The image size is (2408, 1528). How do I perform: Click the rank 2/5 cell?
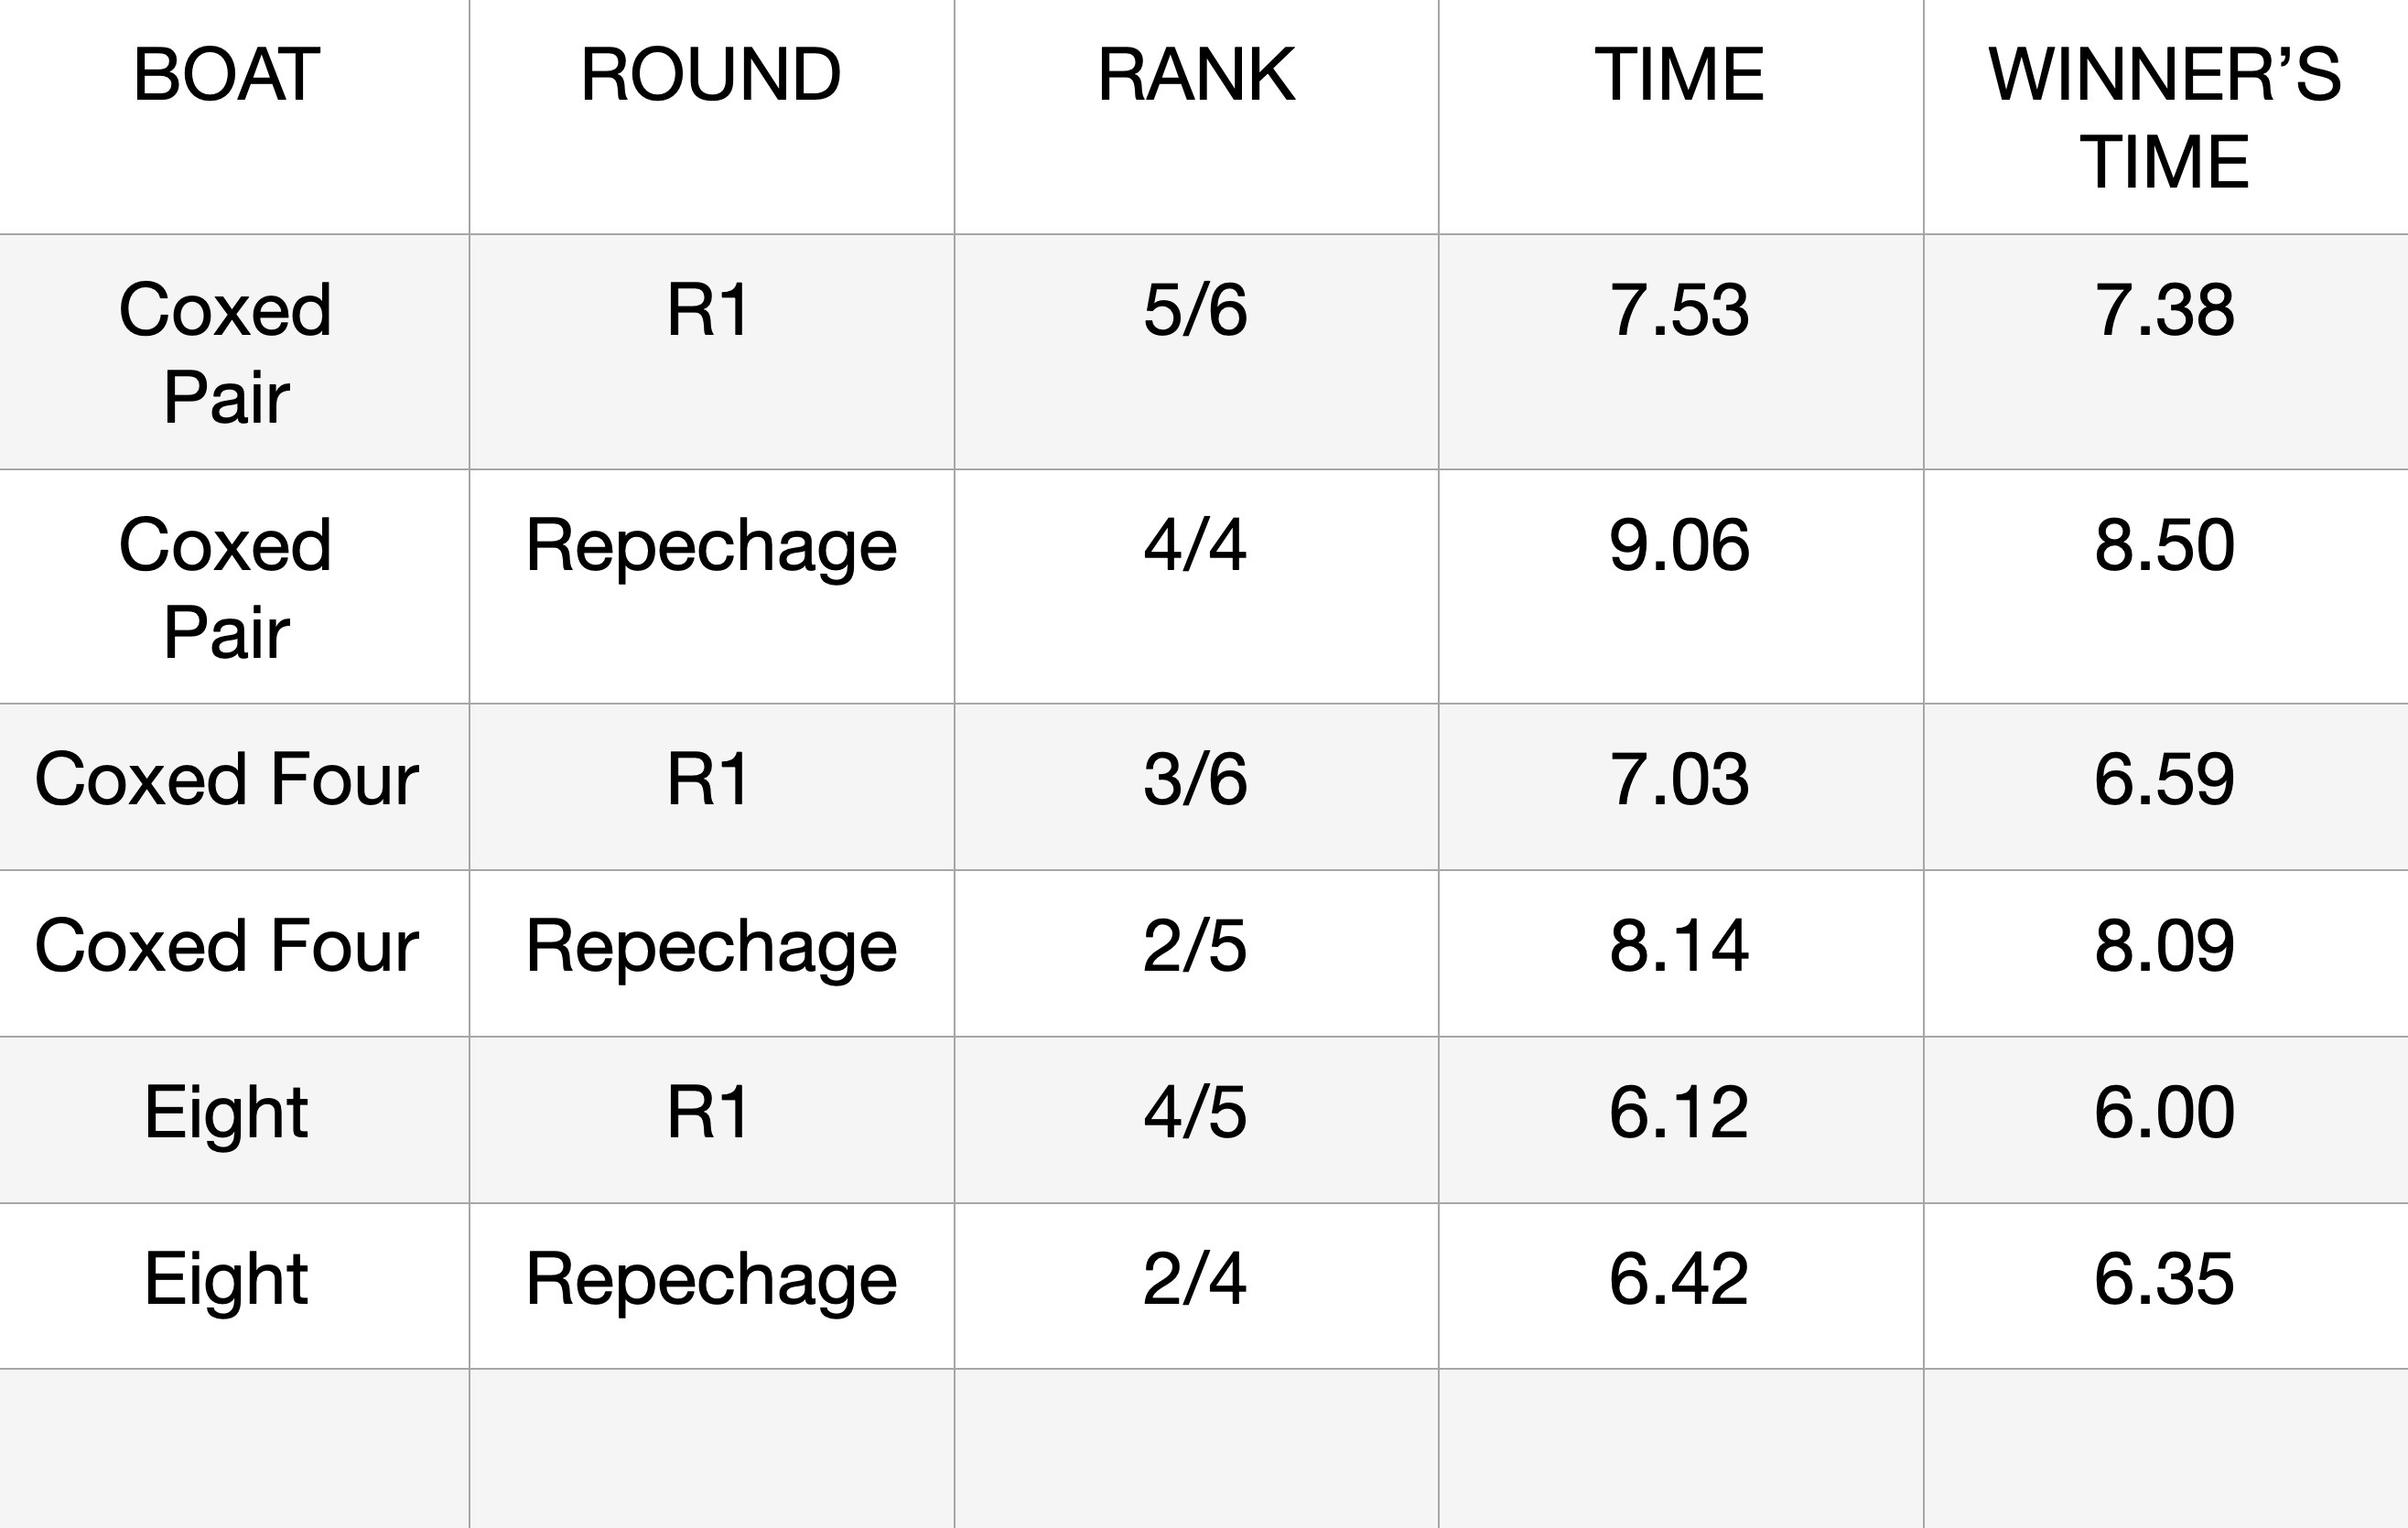pyautogui.click(x=1196, y=946)
